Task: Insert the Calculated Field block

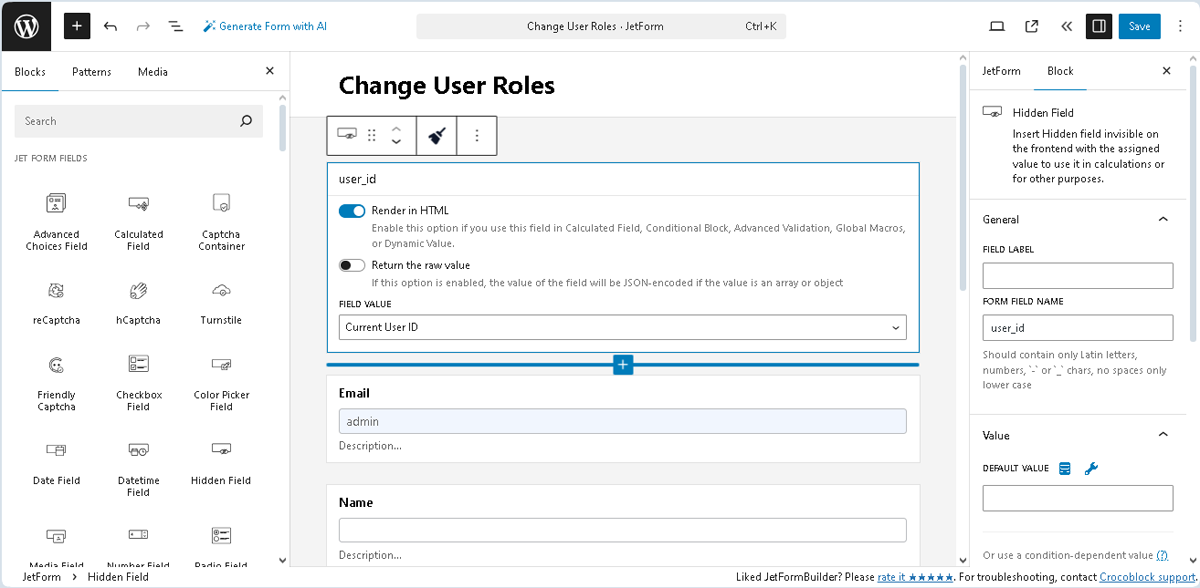Action: coord(138,222)
